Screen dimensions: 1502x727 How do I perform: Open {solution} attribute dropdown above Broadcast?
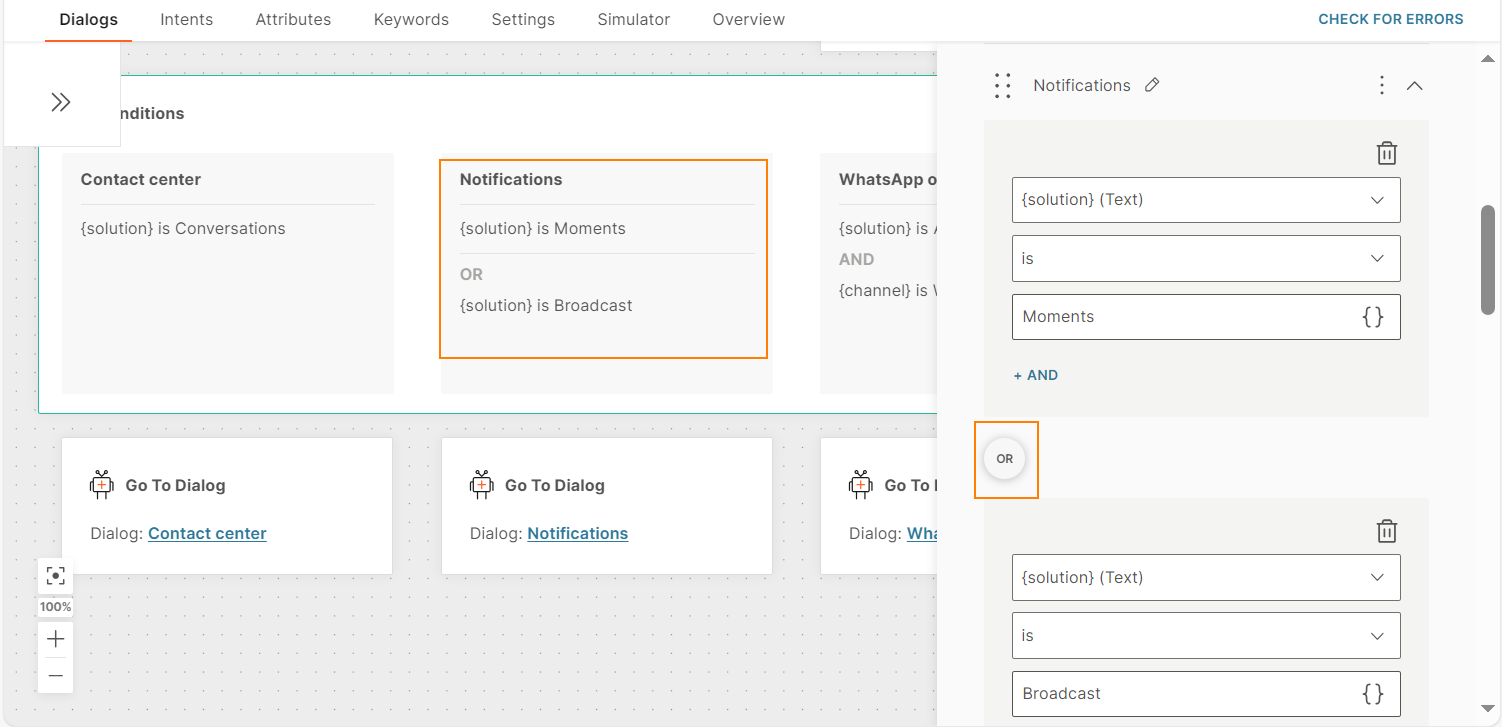1206,577
